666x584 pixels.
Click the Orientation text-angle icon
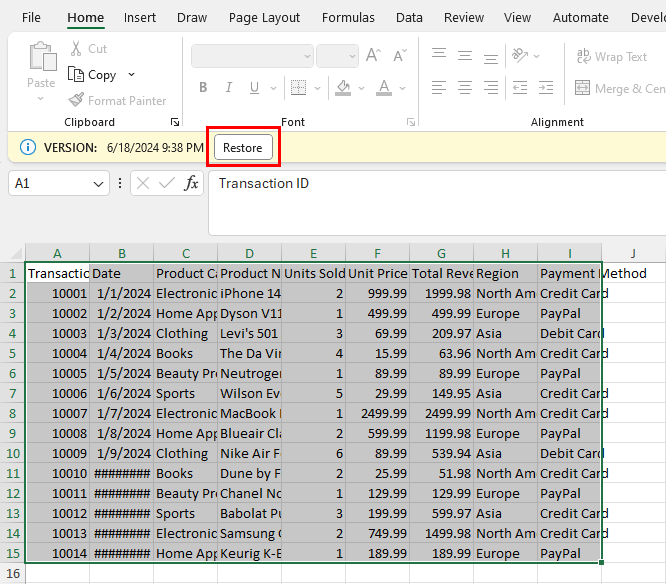(520, 55)
